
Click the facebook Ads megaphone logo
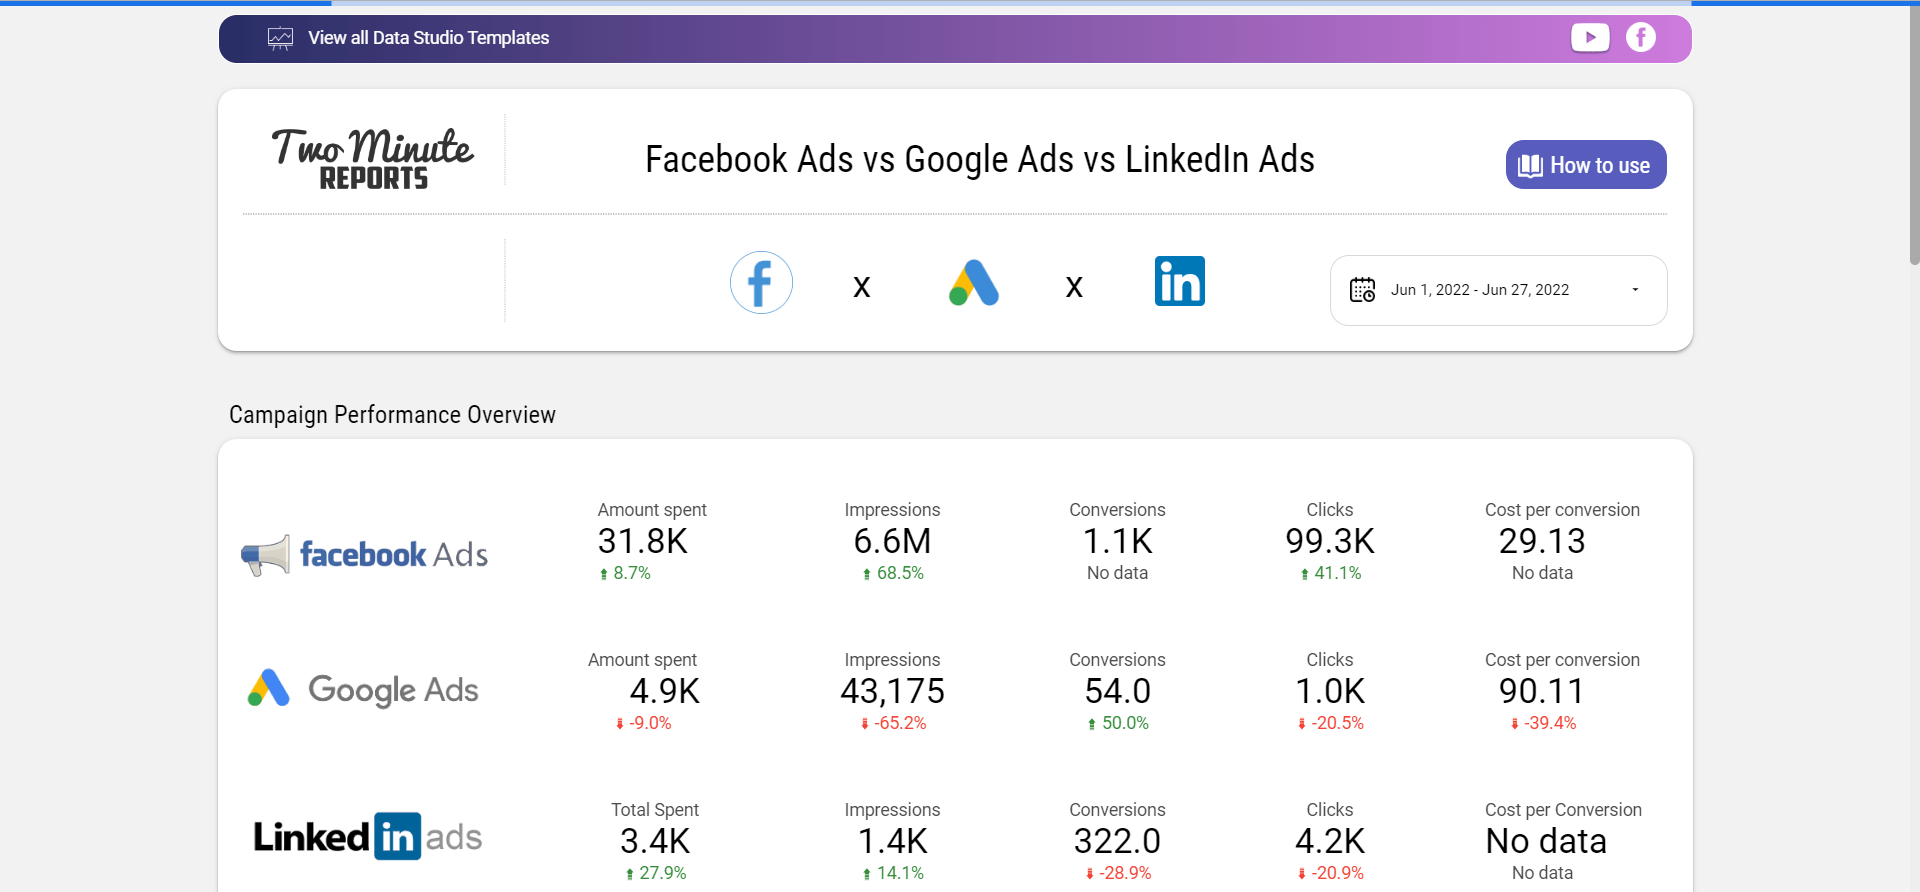(x=365, y=555)
